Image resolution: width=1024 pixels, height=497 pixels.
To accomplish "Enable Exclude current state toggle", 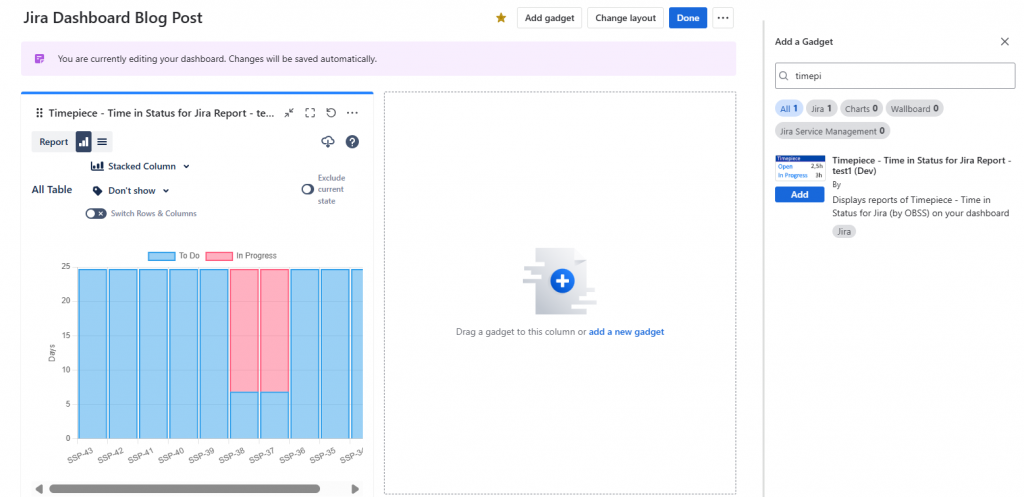I will point(308,189).
